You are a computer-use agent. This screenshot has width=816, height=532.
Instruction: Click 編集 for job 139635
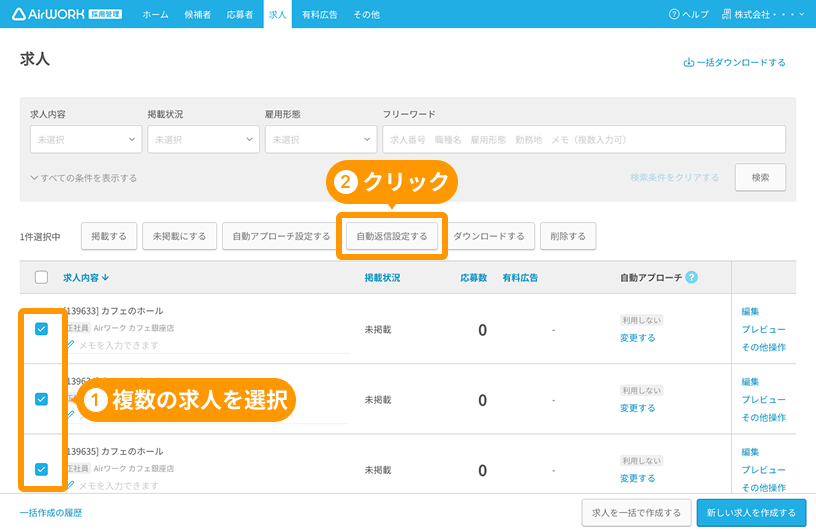(750, 452)
